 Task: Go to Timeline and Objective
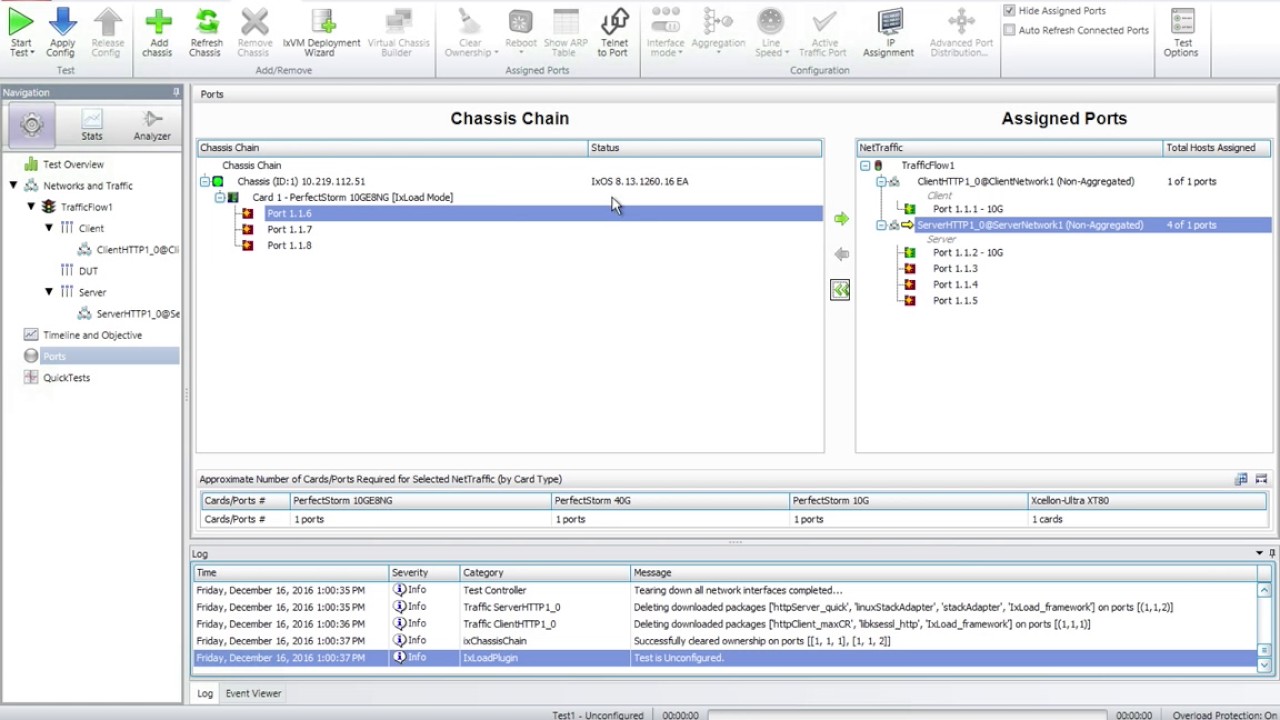pos(92,335)
